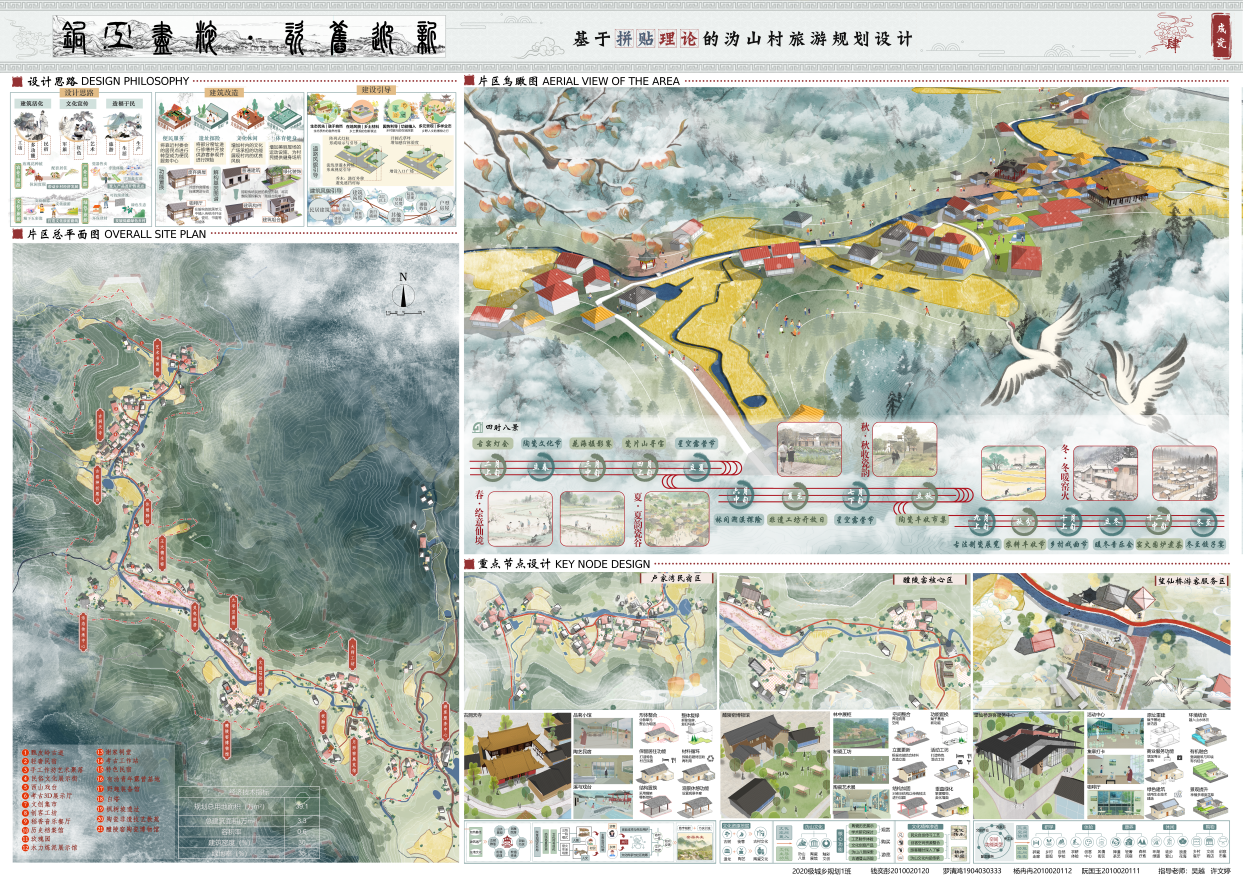Click the red square before AERIAL VIEW heading
Viewport: 1243px width, 880px height.
click(469, 81)
